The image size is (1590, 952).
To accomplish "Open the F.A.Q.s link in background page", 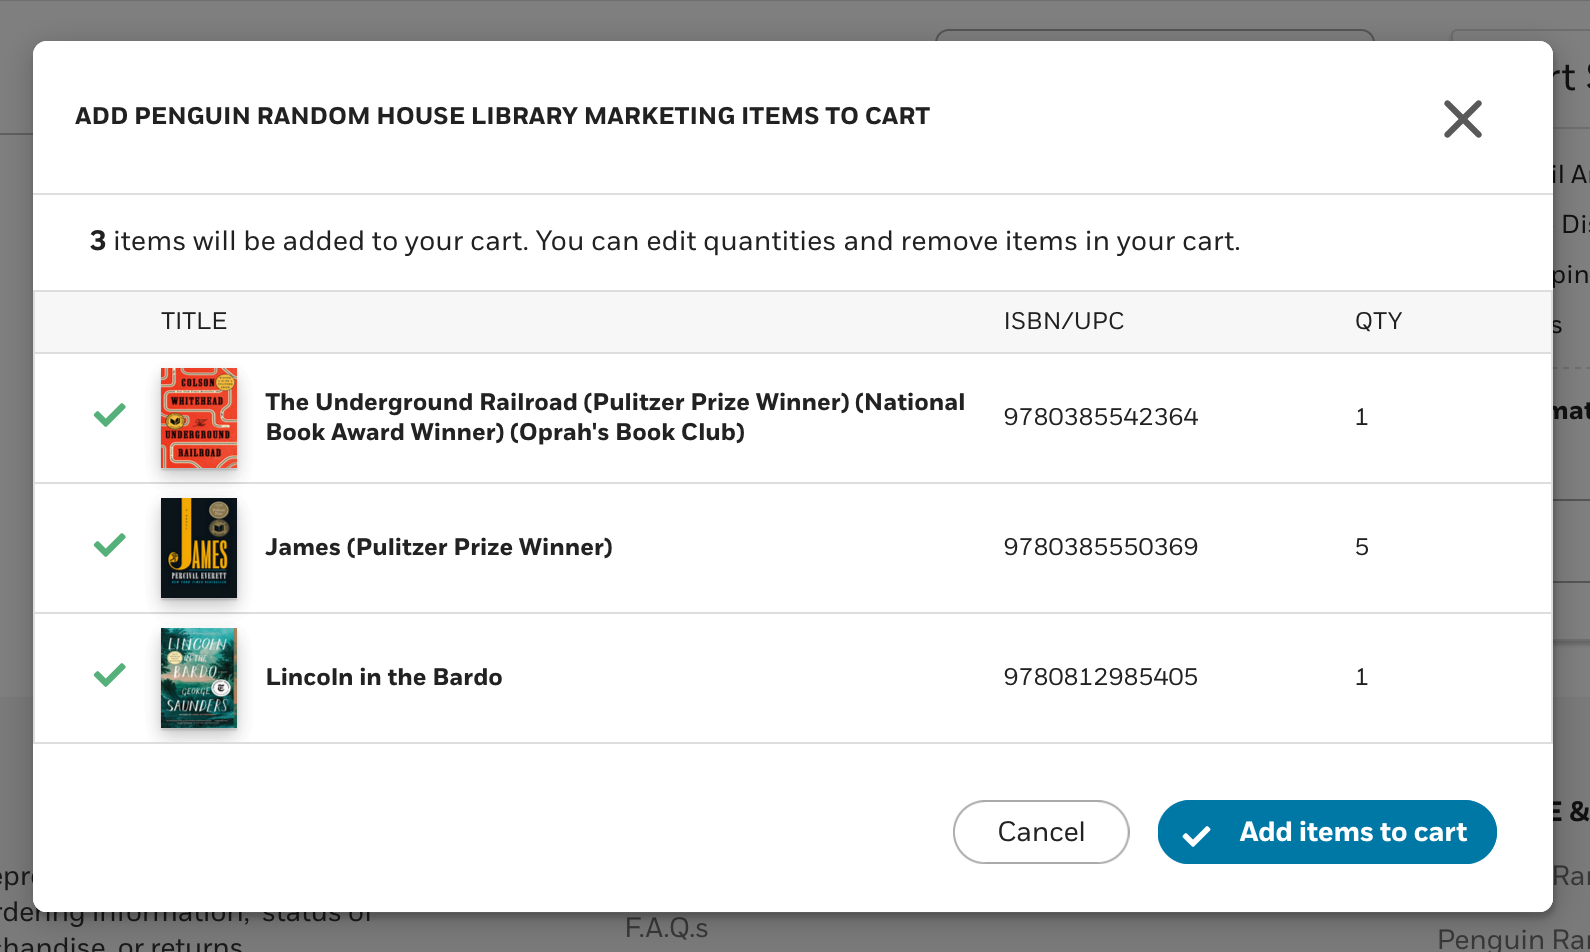I will [666, 928].
